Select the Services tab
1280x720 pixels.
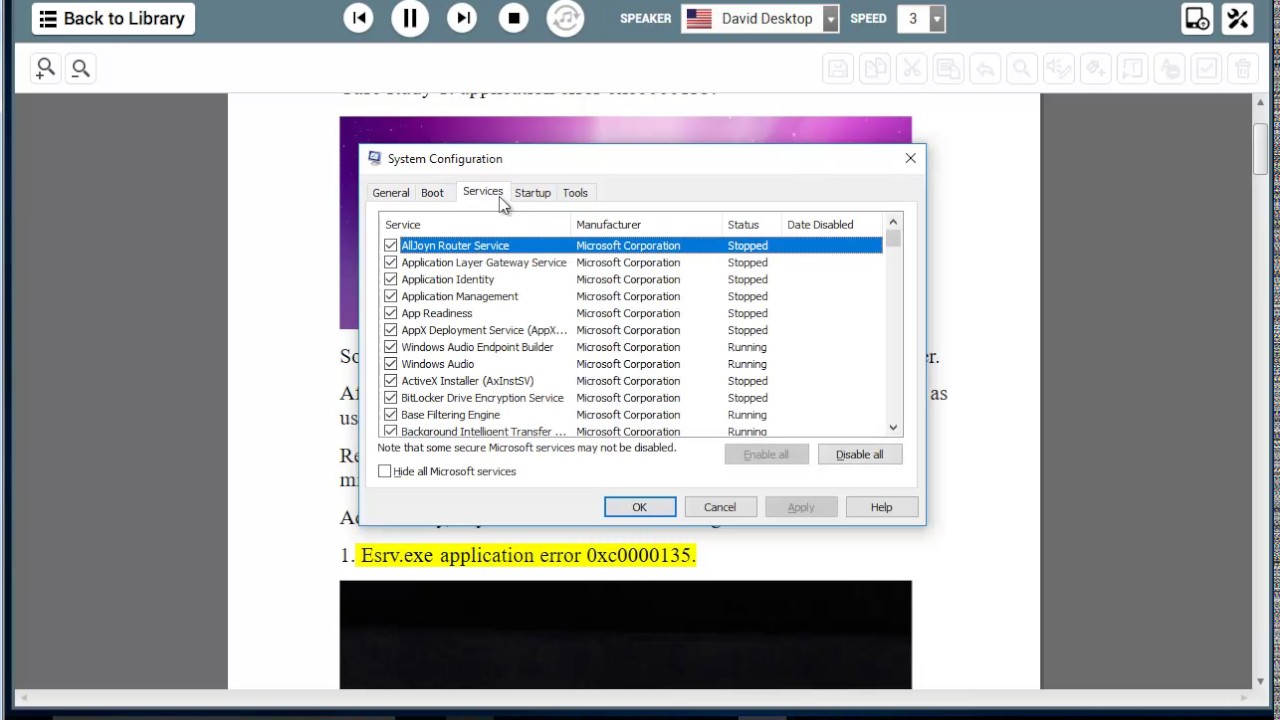pyautogui.click(x=483, y=191)
